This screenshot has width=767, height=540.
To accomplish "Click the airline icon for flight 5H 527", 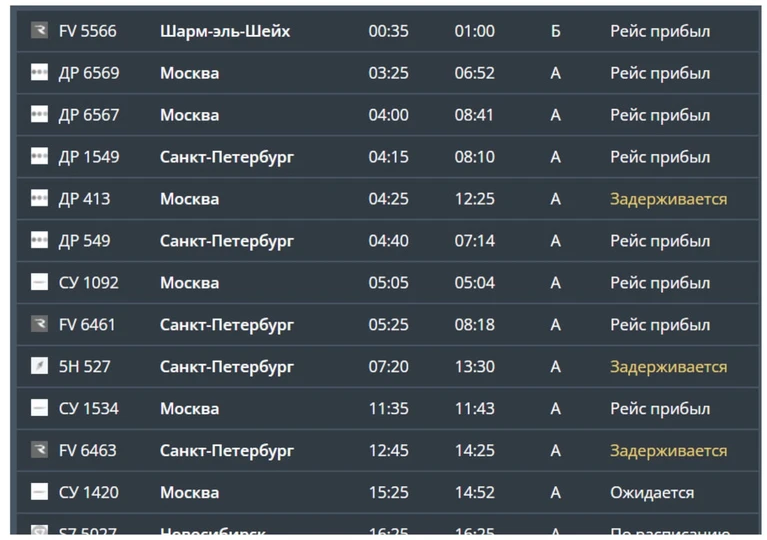I will pos(39,367).
